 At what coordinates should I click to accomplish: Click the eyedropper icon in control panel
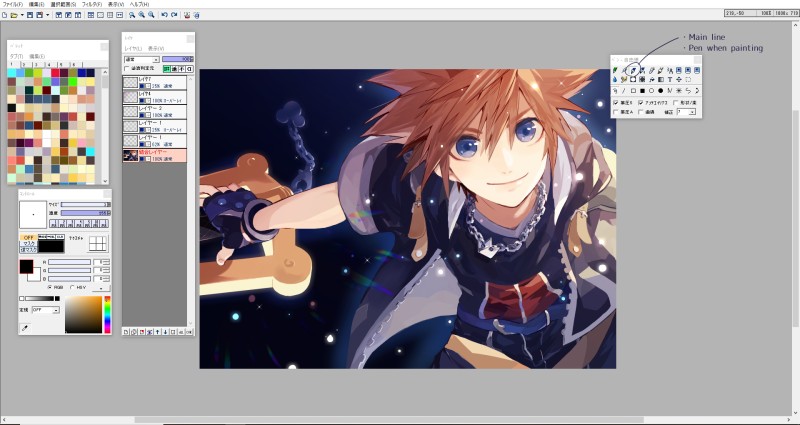[x=24, y=328]
